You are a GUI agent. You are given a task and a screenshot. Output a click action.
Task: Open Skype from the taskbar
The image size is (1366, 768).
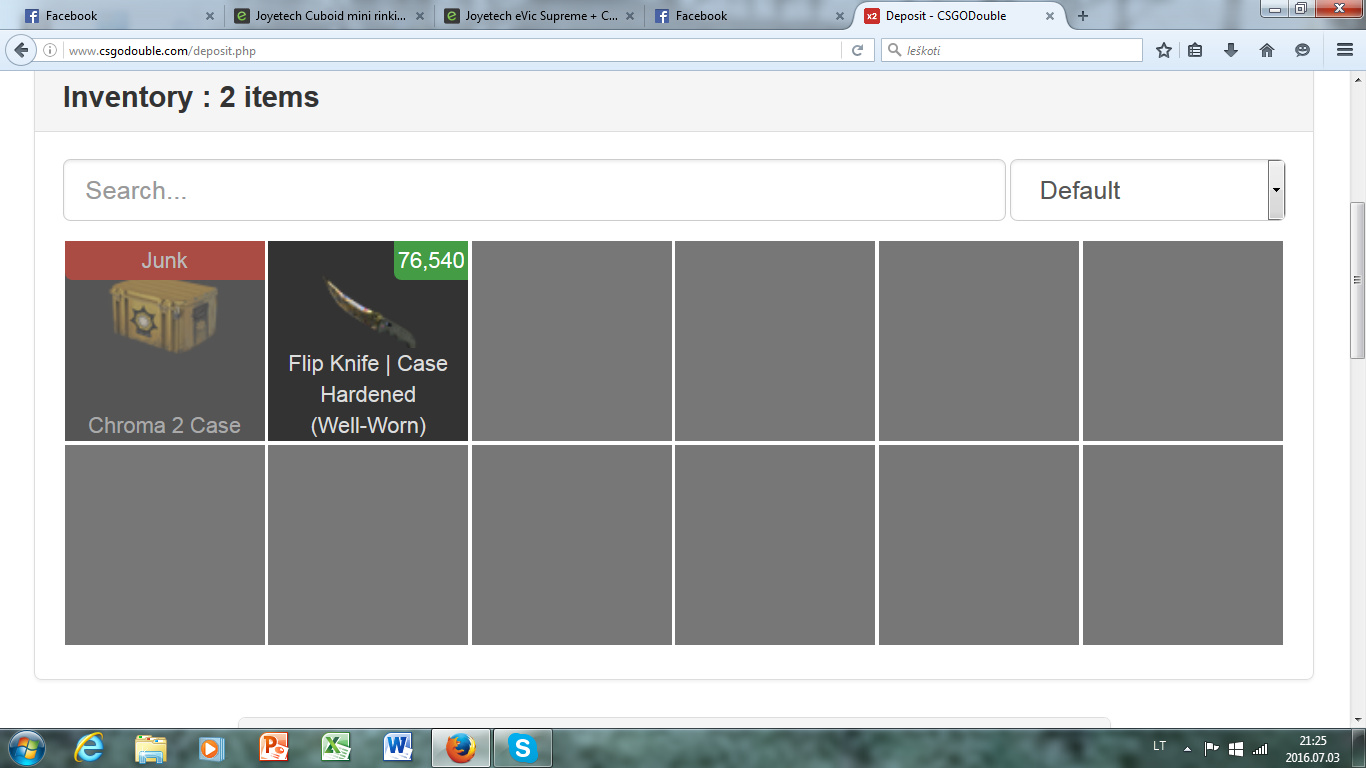(522, 748)
